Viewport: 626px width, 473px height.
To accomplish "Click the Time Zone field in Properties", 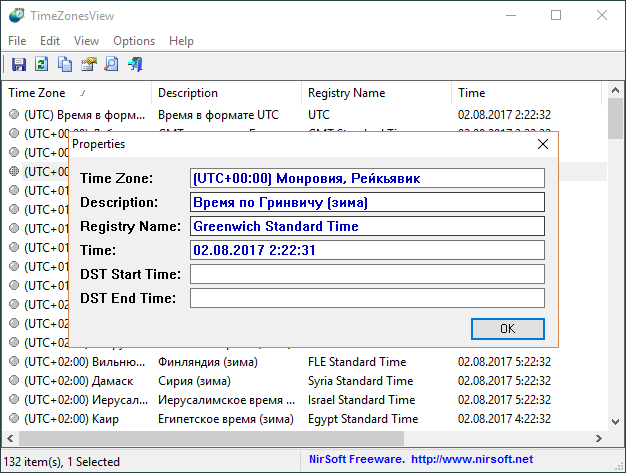I will (x=367, y=178).
